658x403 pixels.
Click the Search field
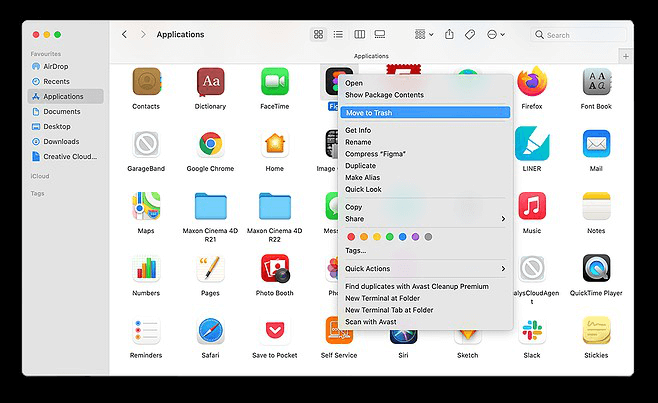pos(578,35)
